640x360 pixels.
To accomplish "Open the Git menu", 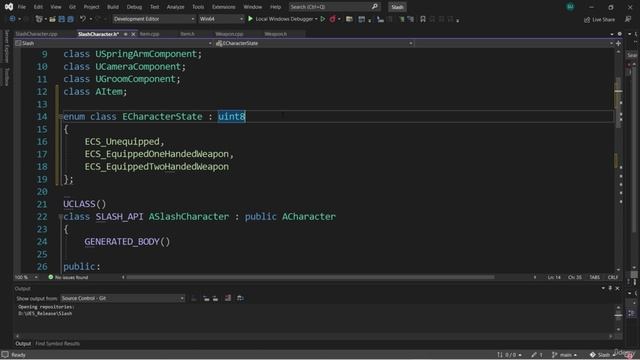I will tap(72, 7).
